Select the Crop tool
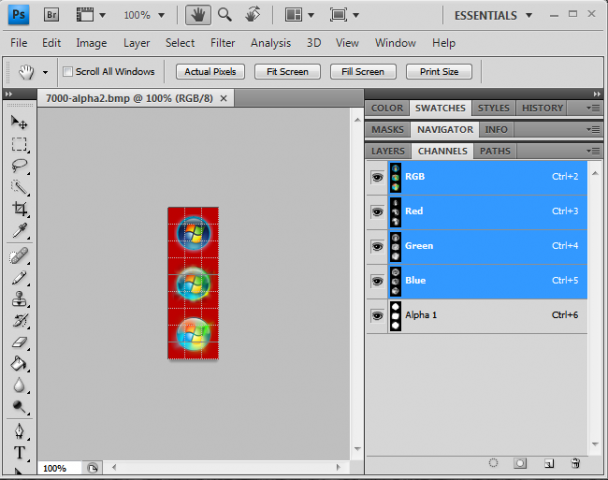The height and width of the screenshot is (480, 608). (19, 209)
